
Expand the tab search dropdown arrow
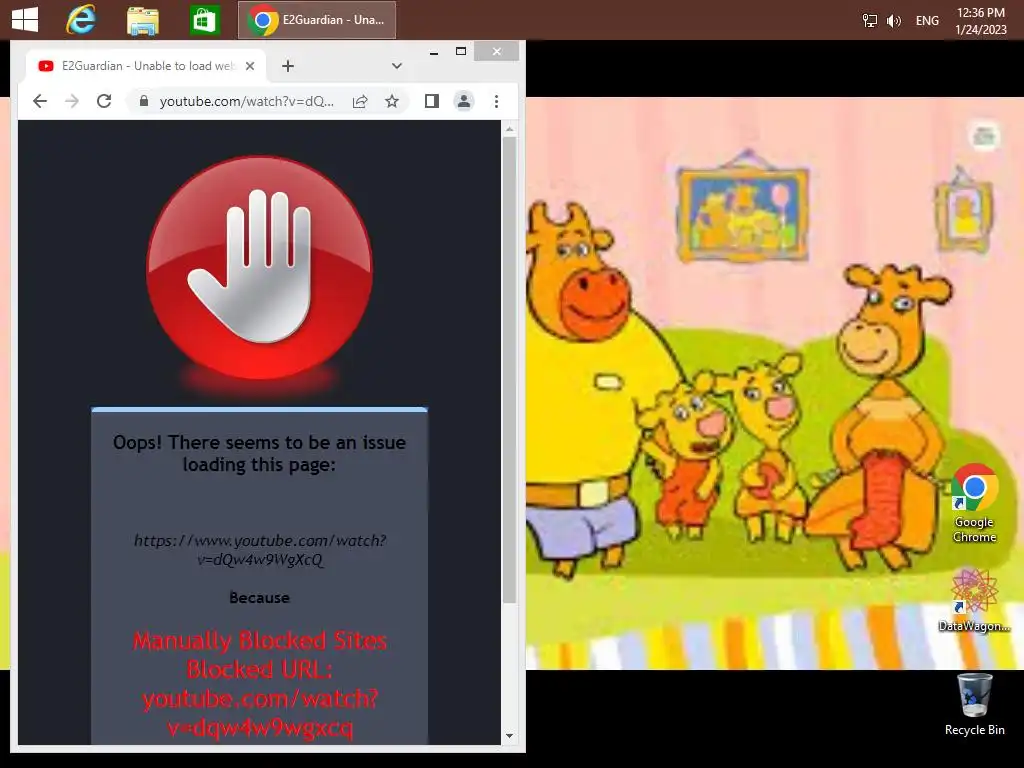tap(396, 66)
